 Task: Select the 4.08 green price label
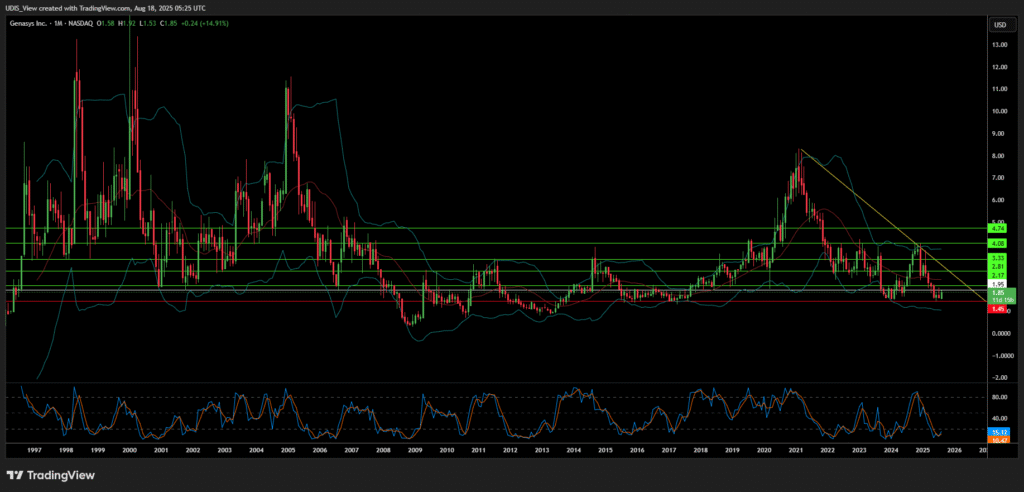(x=998, y=243)
